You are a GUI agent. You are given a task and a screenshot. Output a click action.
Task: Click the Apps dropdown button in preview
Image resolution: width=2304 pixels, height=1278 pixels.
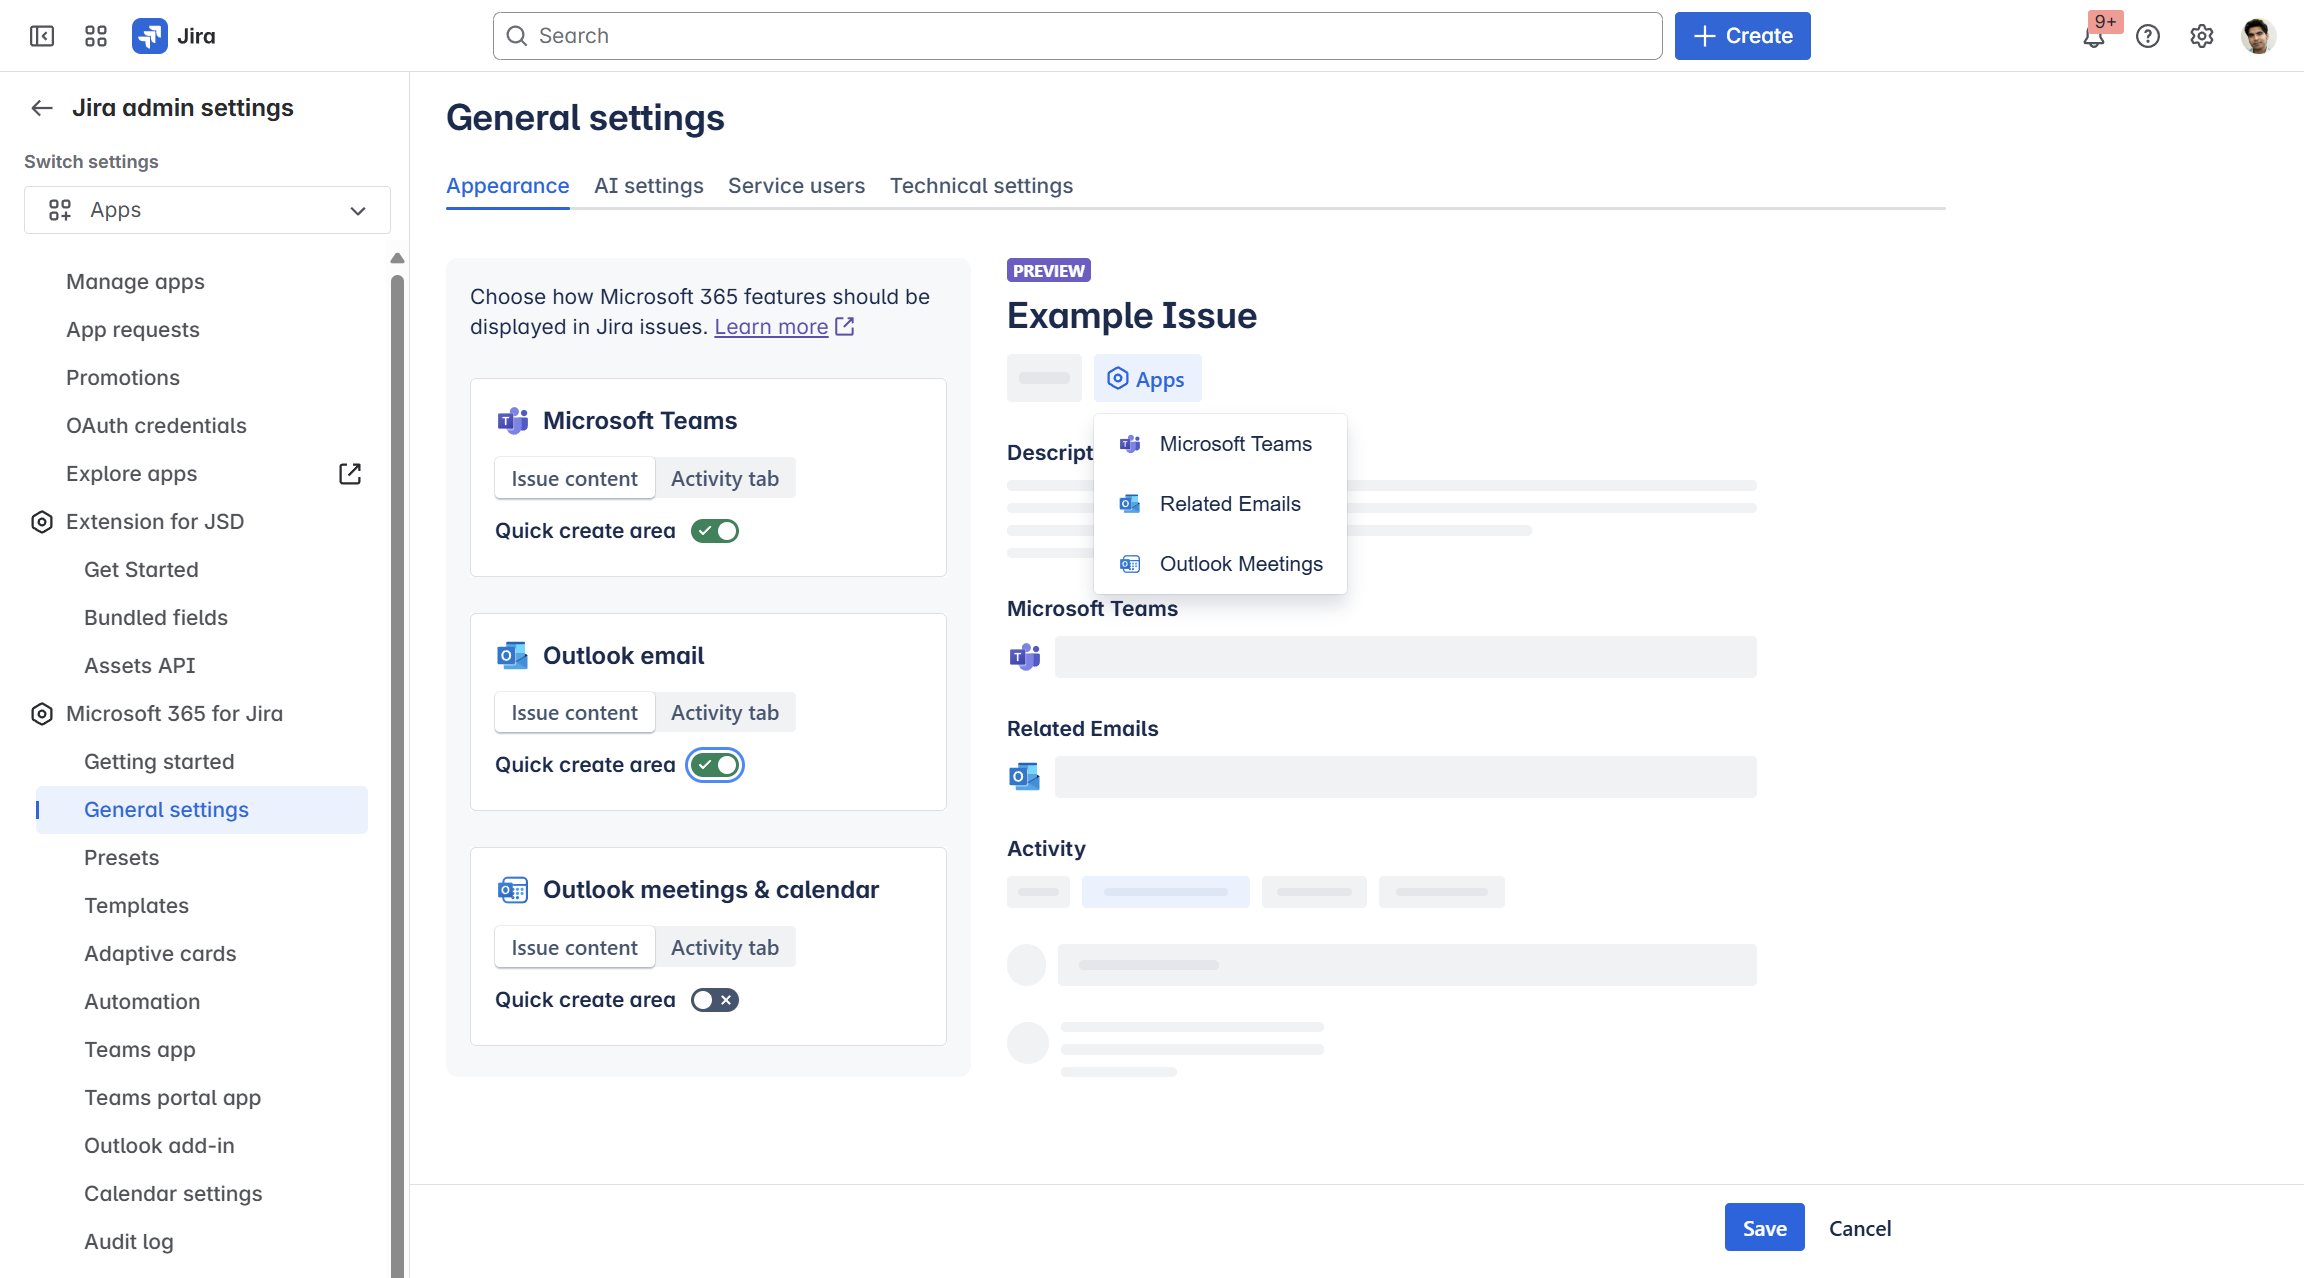coord(1147,379)
